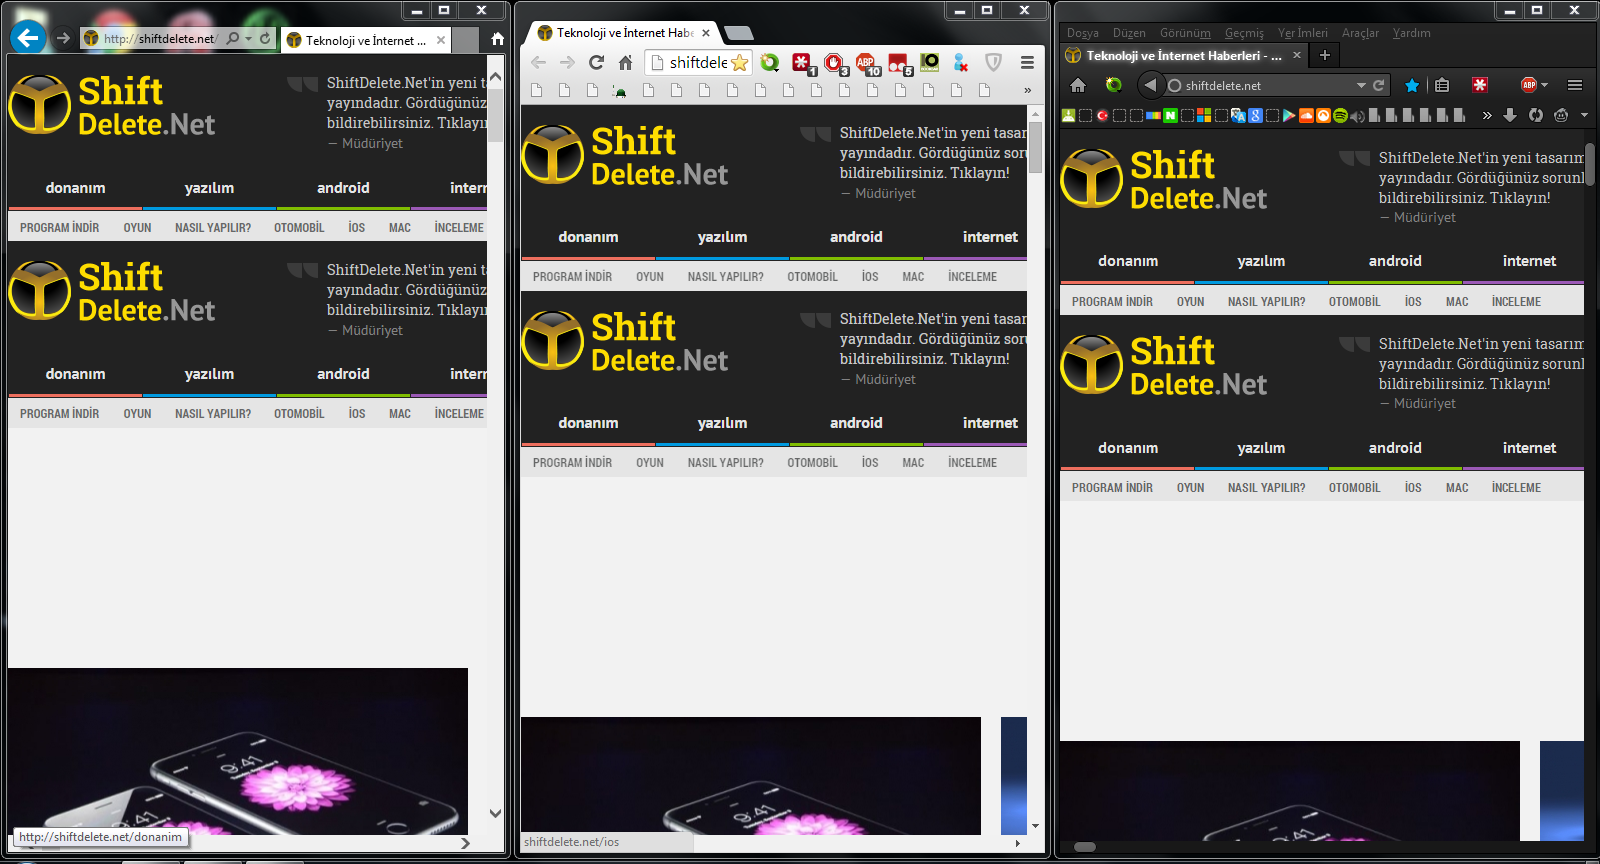Click the search magnifier in Internet Explorer's address bar
This screenshot has width=1600, height=864.
[233, 38]
